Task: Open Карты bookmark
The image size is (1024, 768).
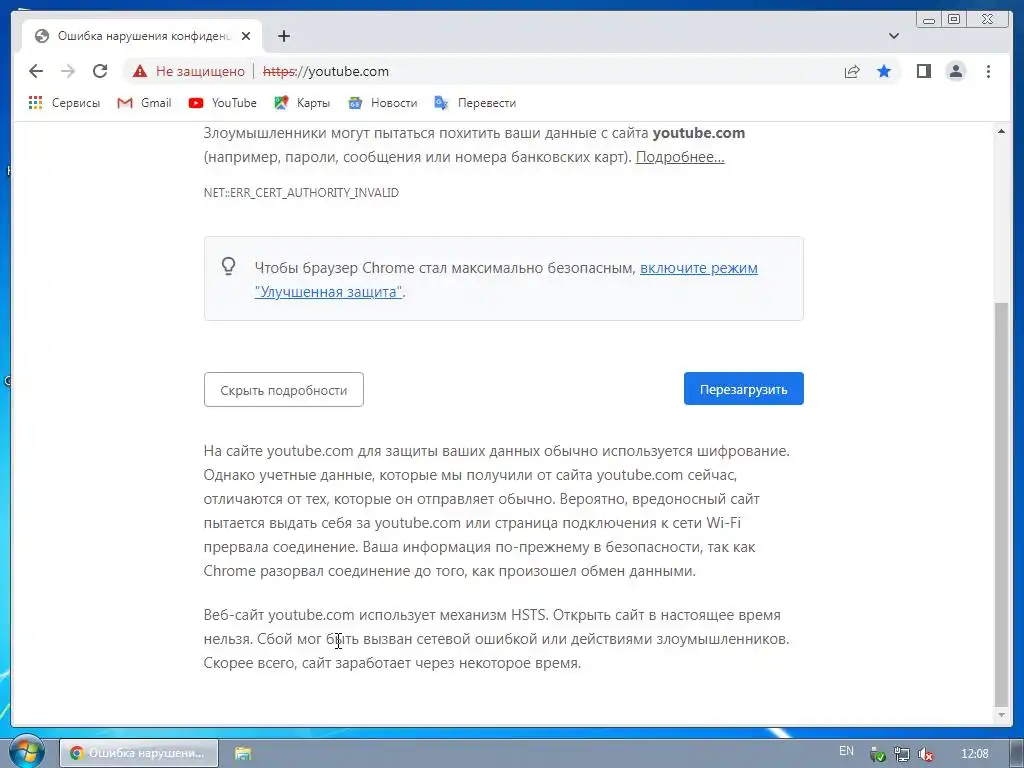Action: (x=302, y=103)
